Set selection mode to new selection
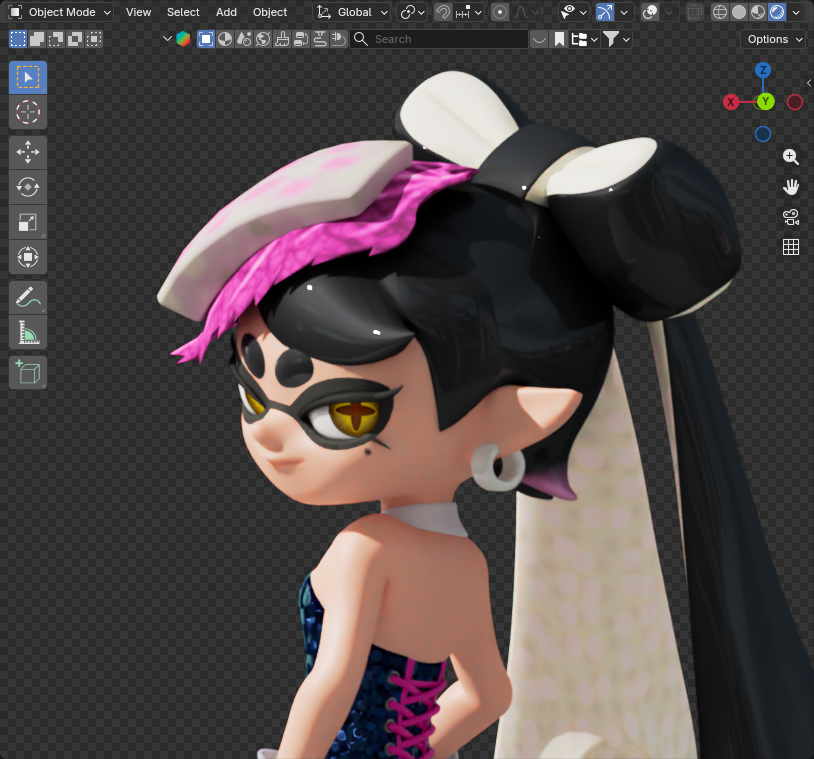Image resolution: width=814 pixels, height=759 pixels. click(18, 39)
